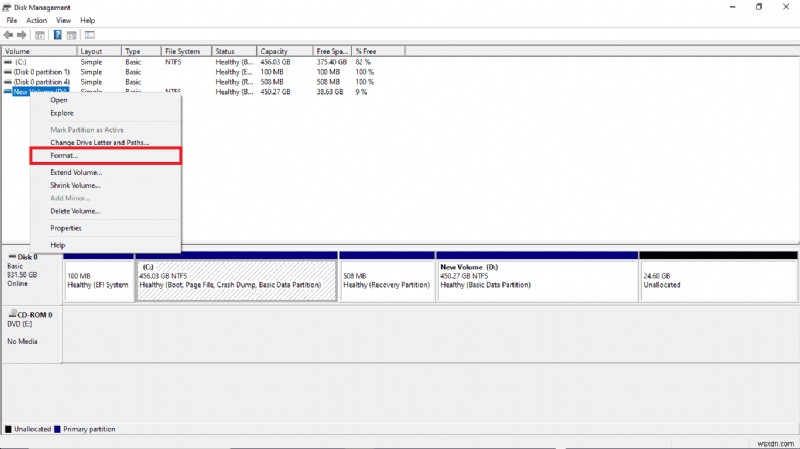Sort by the File System column header
The image size is (800, 449).
186,51
